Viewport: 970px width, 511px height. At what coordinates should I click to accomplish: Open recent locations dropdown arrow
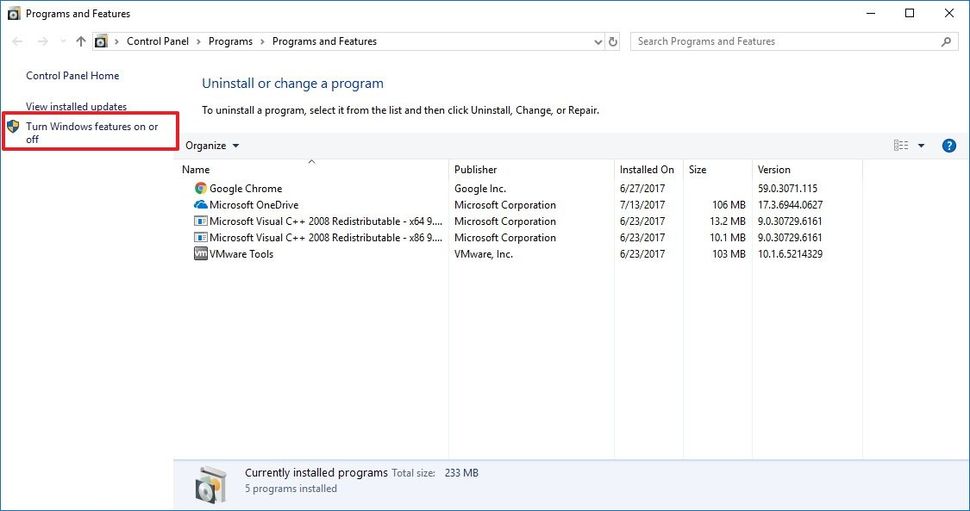pos(63,42)
